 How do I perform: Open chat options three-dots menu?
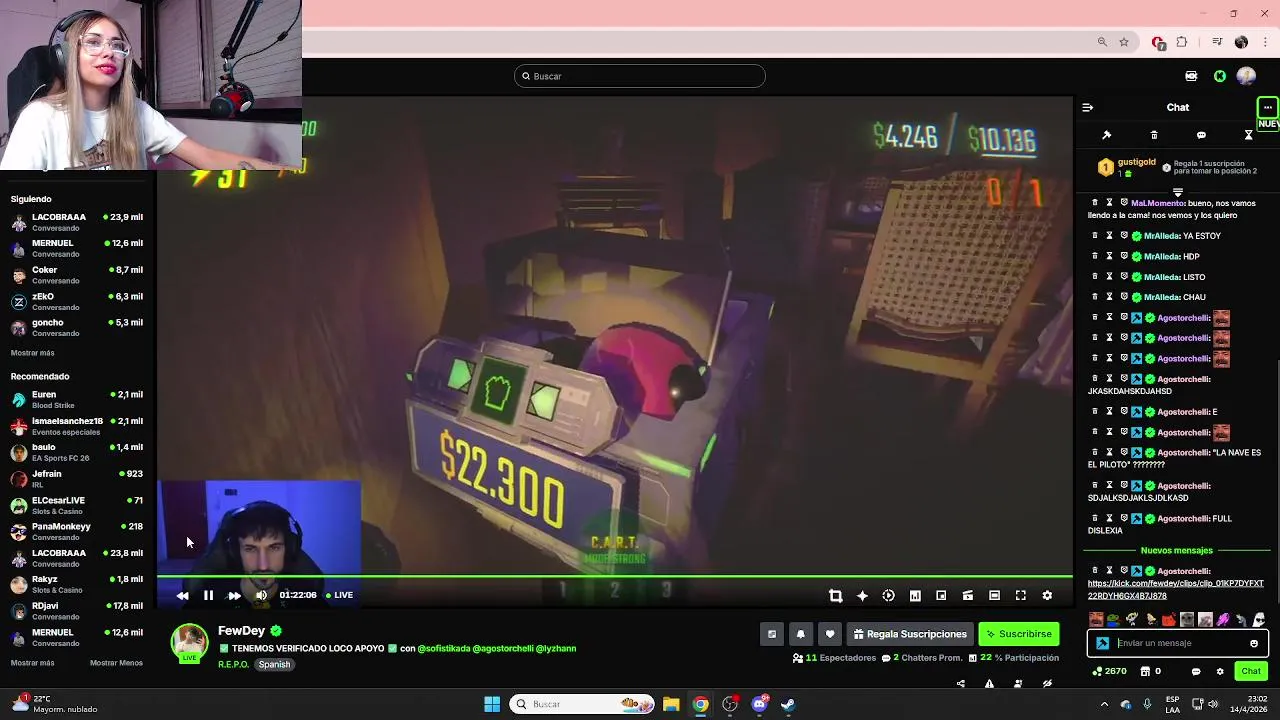[1267, 107]
